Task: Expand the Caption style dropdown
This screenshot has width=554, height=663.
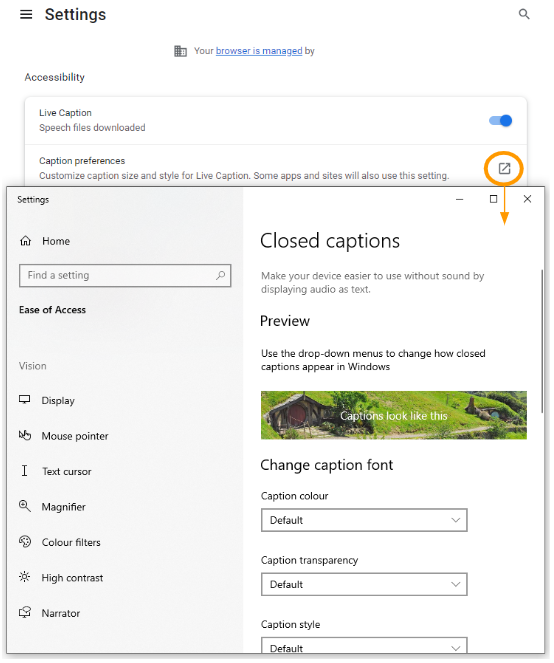Action: [364, 646]
